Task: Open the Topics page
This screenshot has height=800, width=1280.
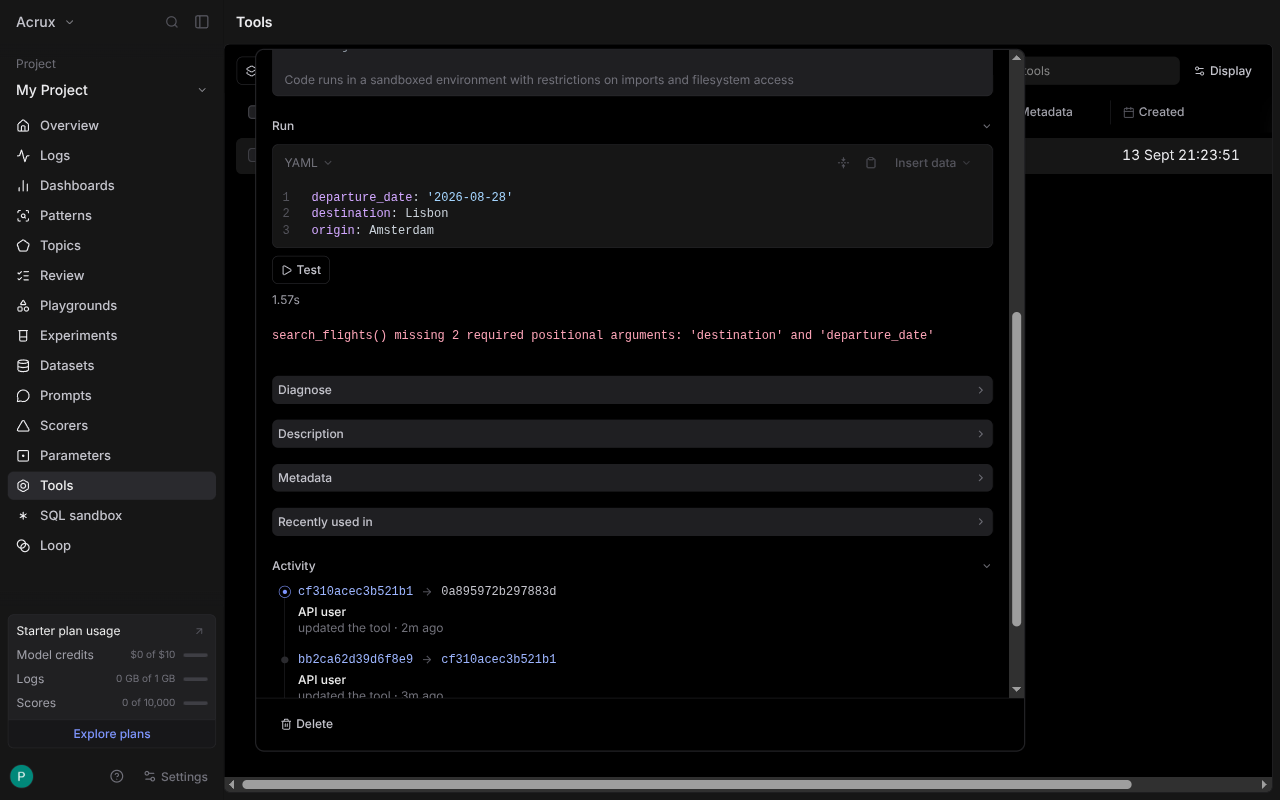Action: (112, 246)
